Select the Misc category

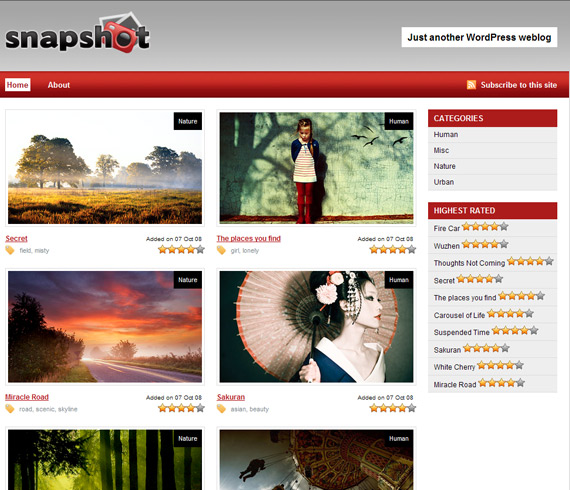[x=492, y=150]
